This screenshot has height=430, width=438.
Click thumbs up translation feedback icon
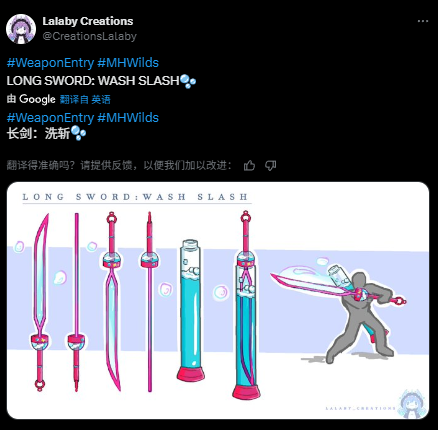pyautogui.click(x=249, y=165)
